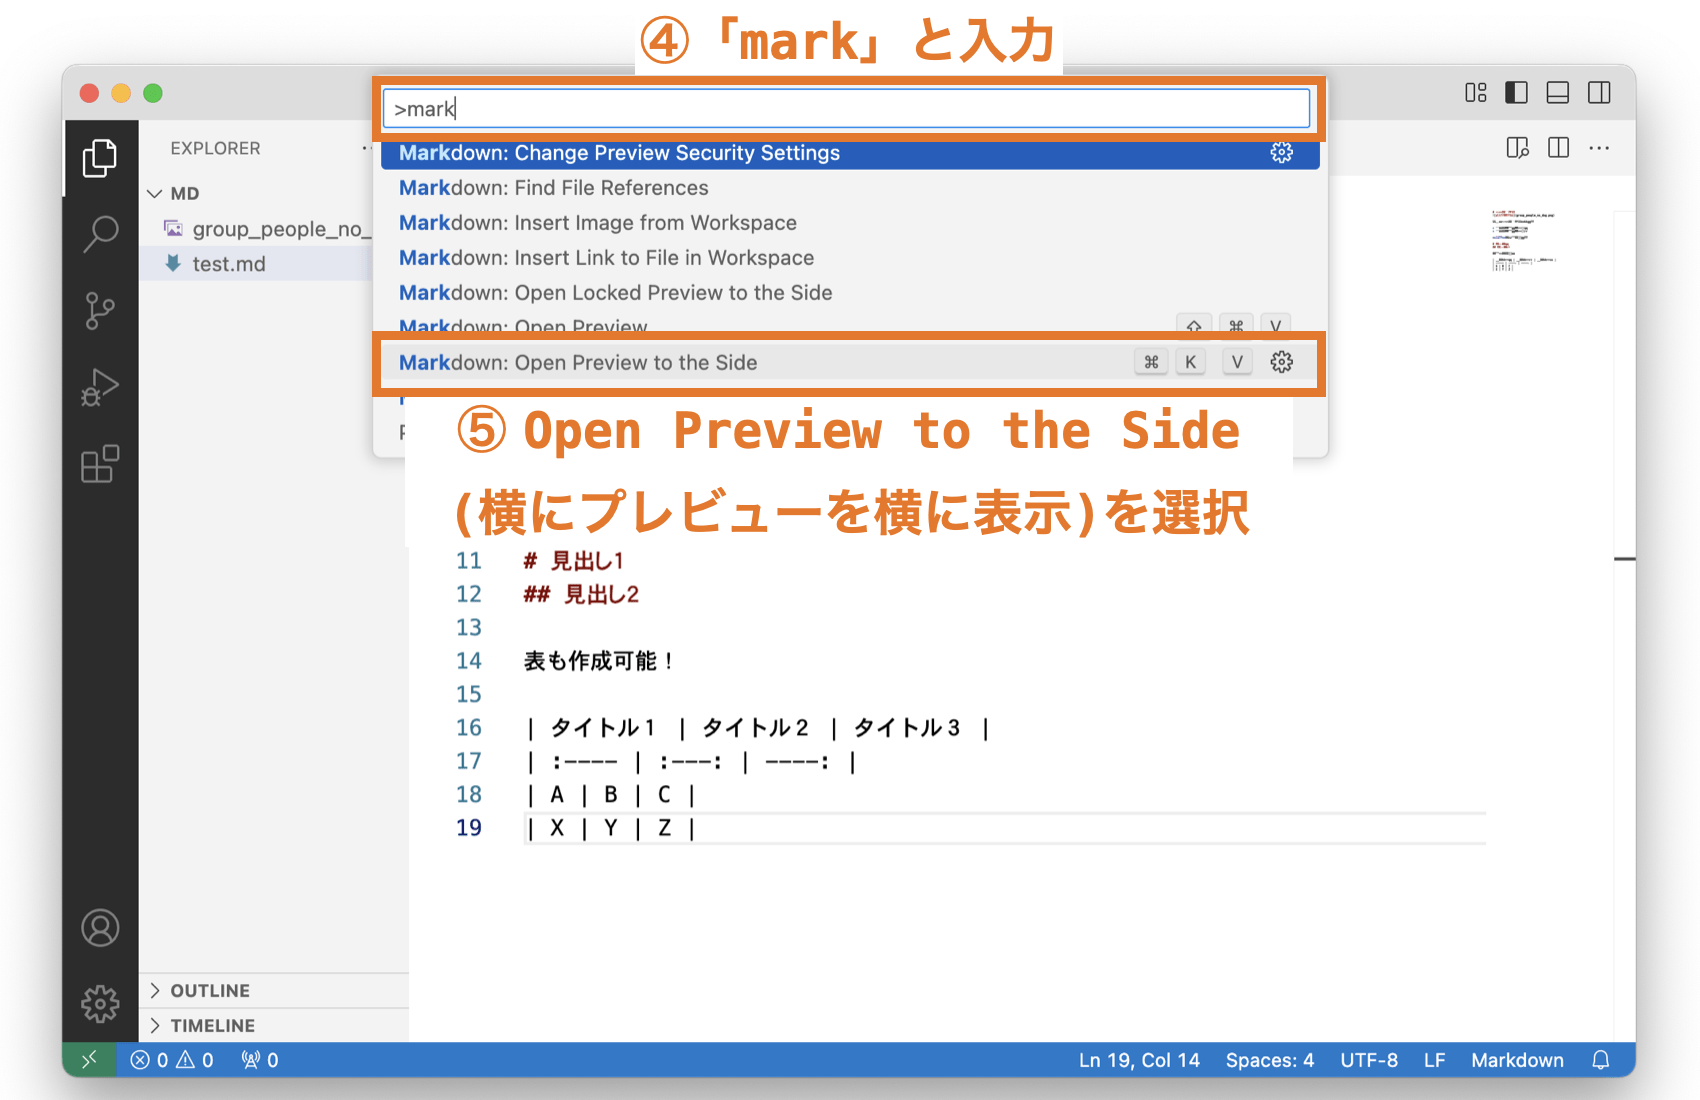Open the Run and Debug view
The width and height of the screenshot is (1700, 1100).
point(100,387)
